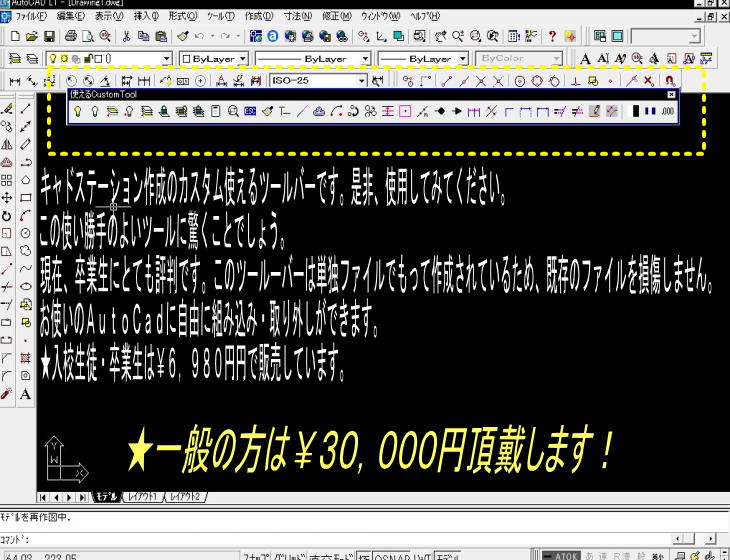Toggle 直交モード ortho mode in status bar
The image size is (730, 560).
tap(331, 557)
